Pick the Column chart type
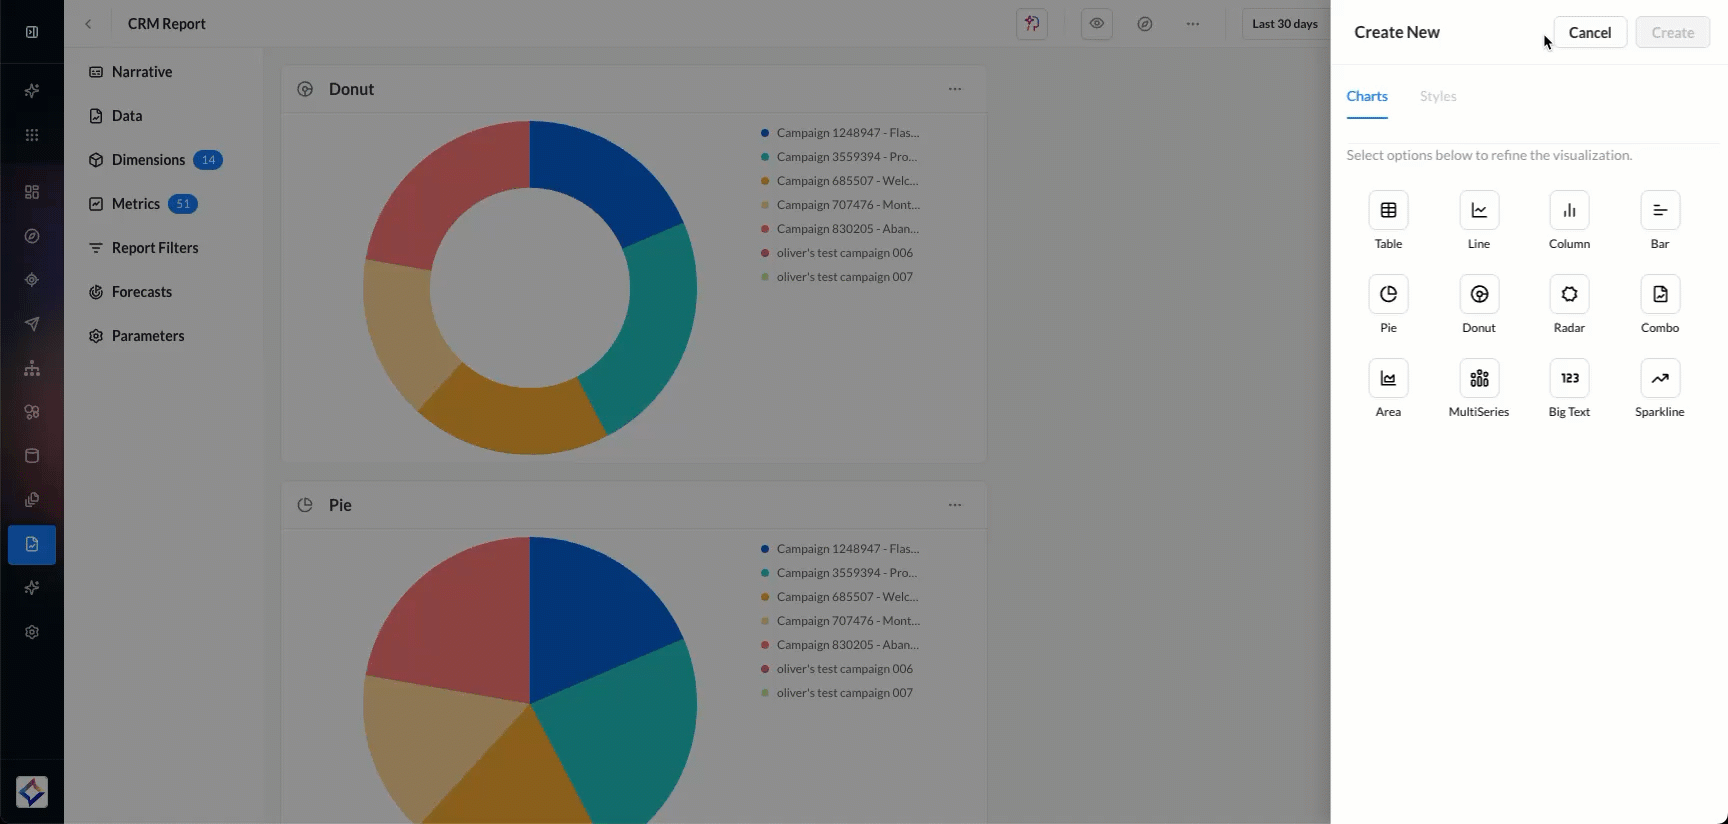The height and width of the screenshot is (824, 1728). coord(1569,211)
